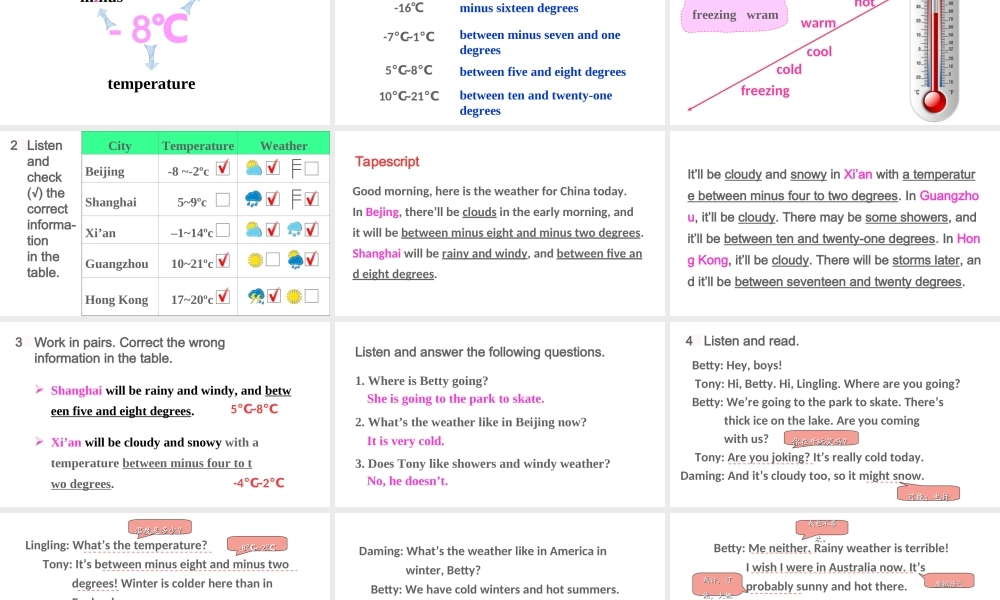Image resolution: width=1000 pixels, height=600 pixels.
Task: Click 'minus sixteen degrees' text
Action: 518,8
